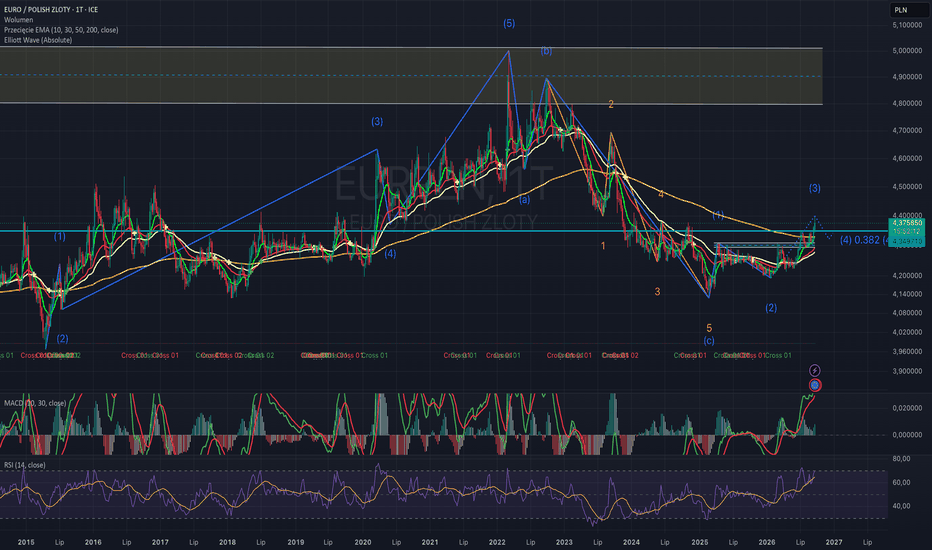Viewport: 932px width, 550px height.
Task: Click the lightning bolt event marker icon
Action: pos(814,370)
